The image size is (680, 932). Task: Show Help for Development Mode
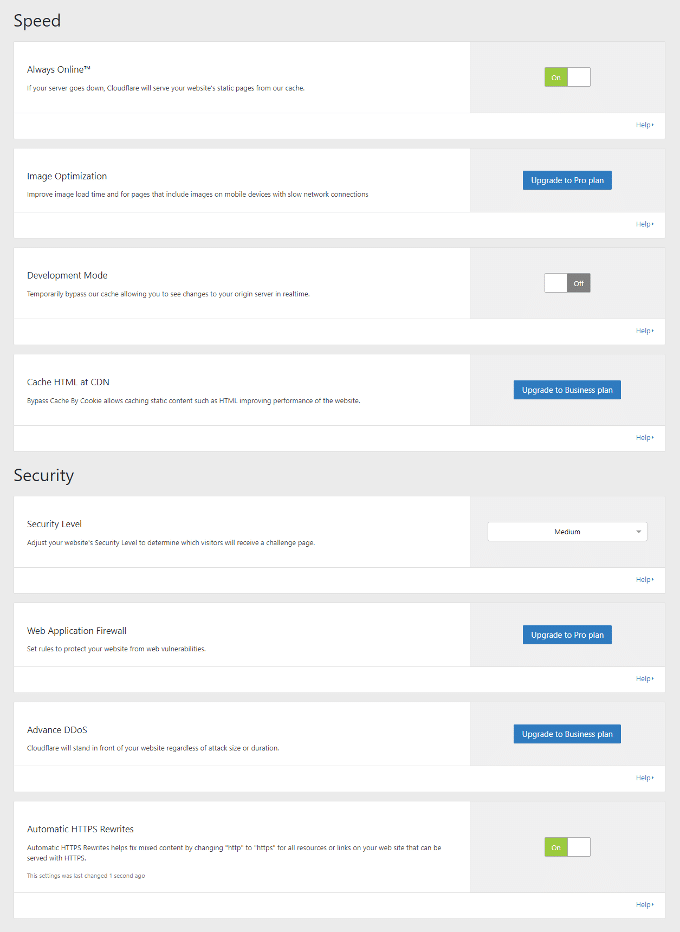tap(644, 331)
